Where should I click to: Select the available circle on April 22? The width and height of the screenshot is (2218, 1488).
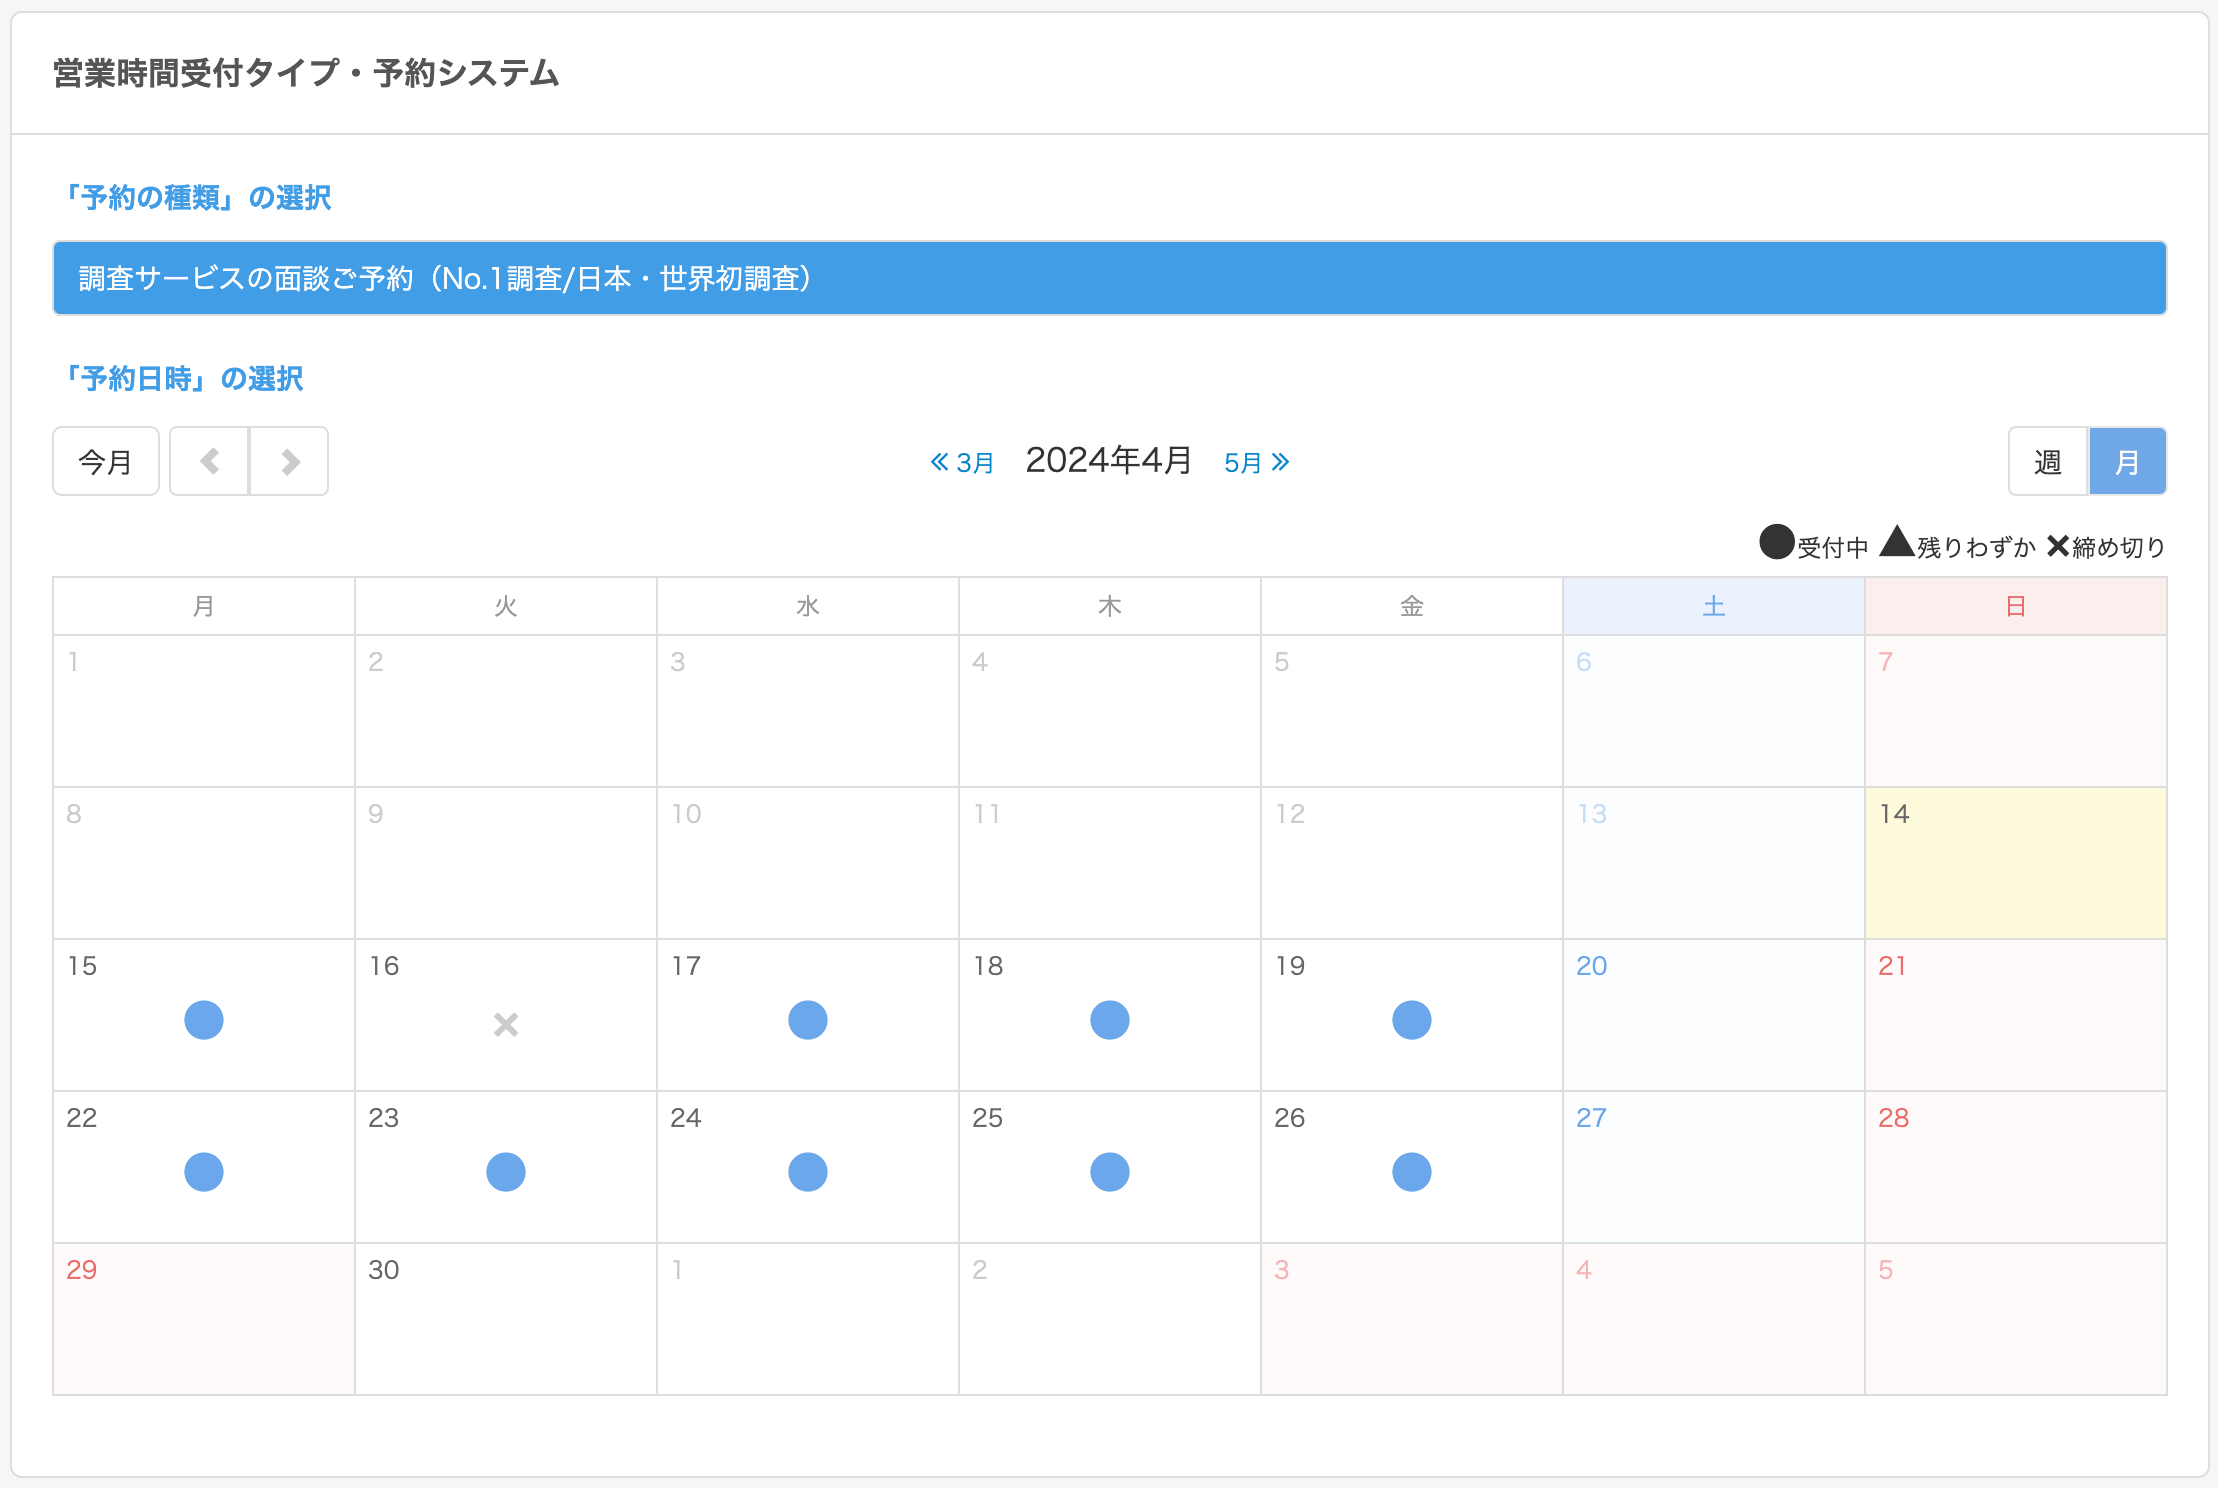tap(204, 1172)
